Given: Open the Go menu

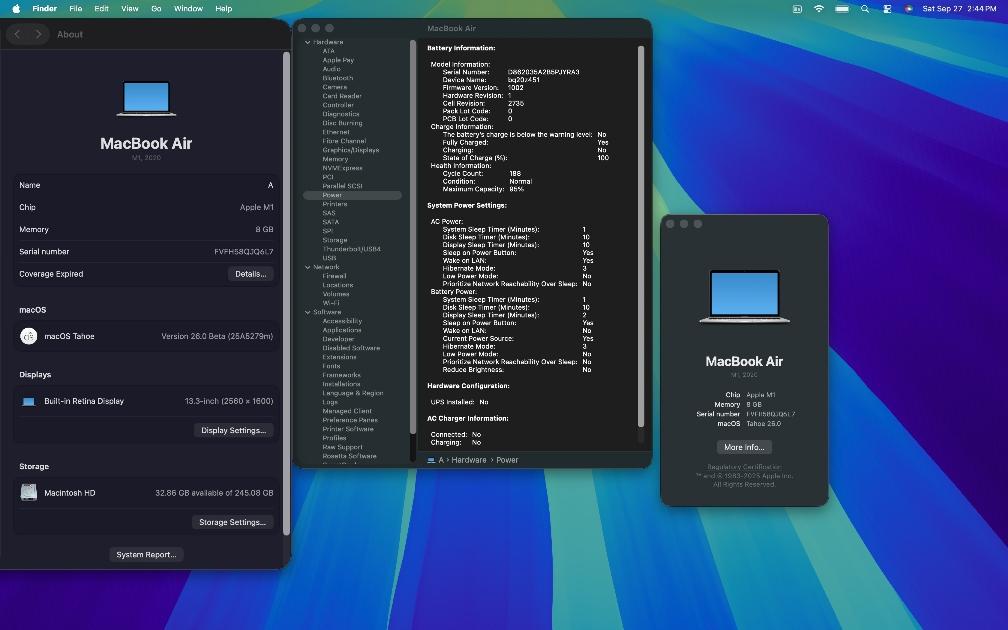Looking at the screenshot, I should click(156, 8).
